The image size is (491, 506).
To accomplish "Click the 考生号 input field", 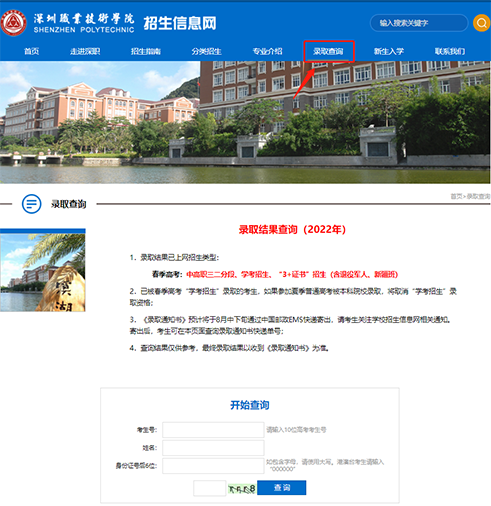I will point(213,430).
